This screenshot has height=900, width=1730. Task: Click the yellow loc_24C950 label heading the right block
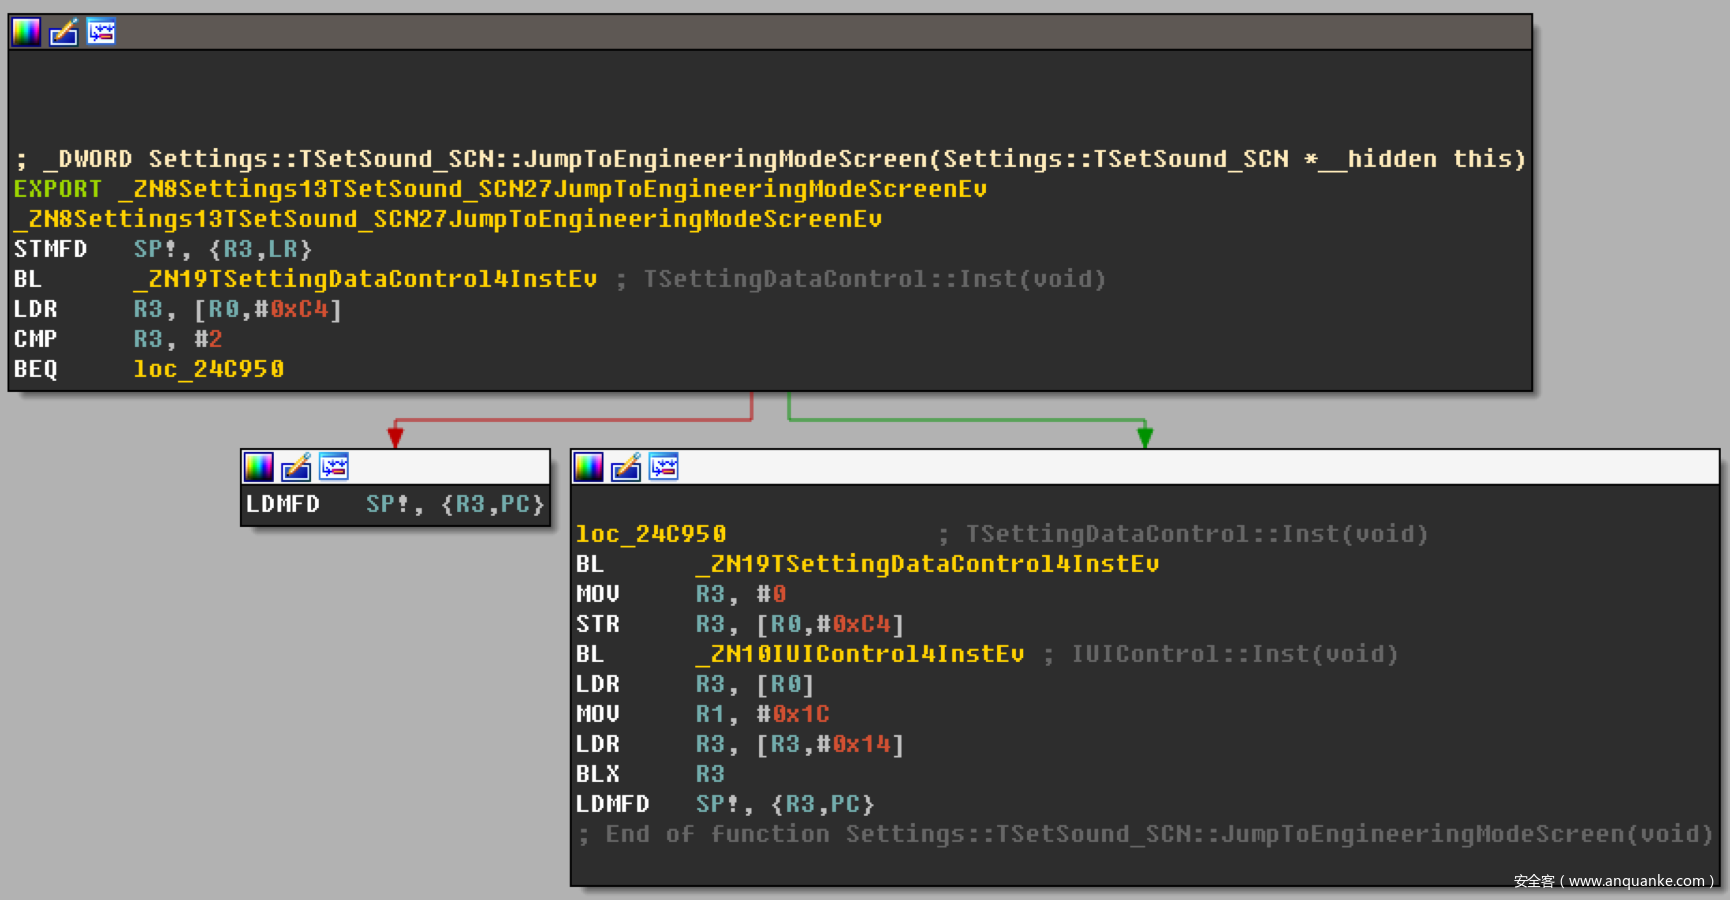651,534
